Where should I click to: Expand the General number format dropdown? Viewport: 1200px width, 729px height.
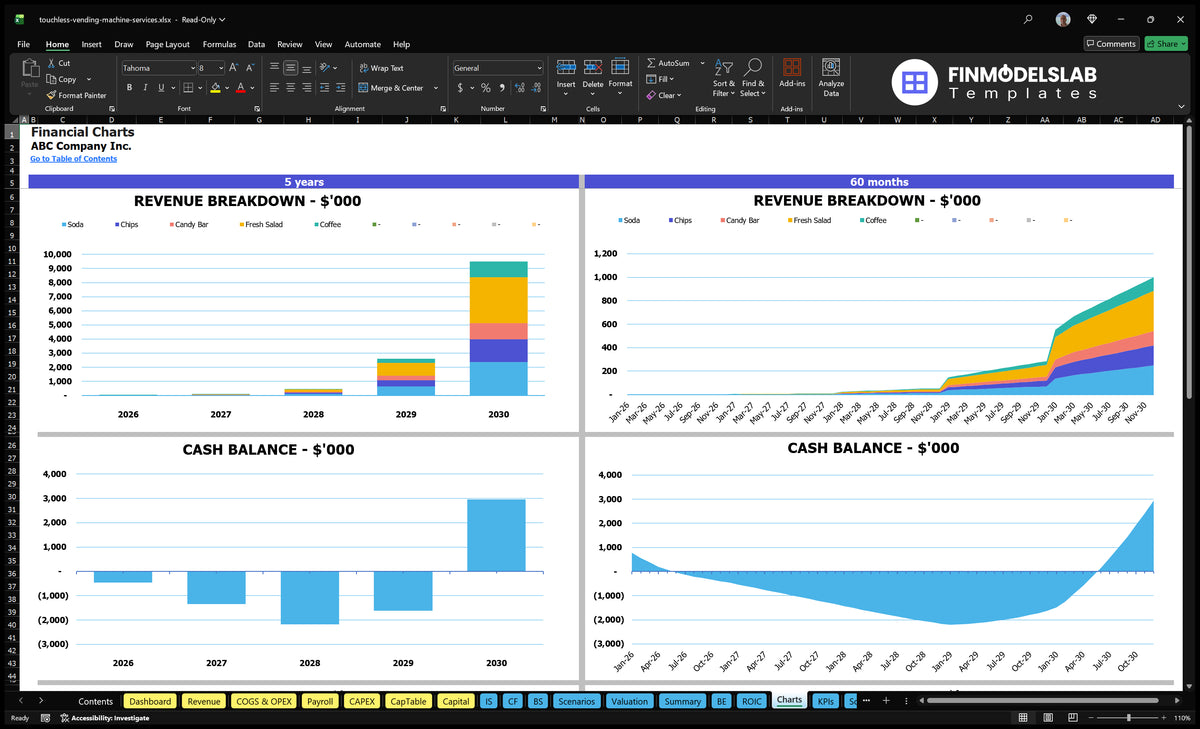point(539,68)
